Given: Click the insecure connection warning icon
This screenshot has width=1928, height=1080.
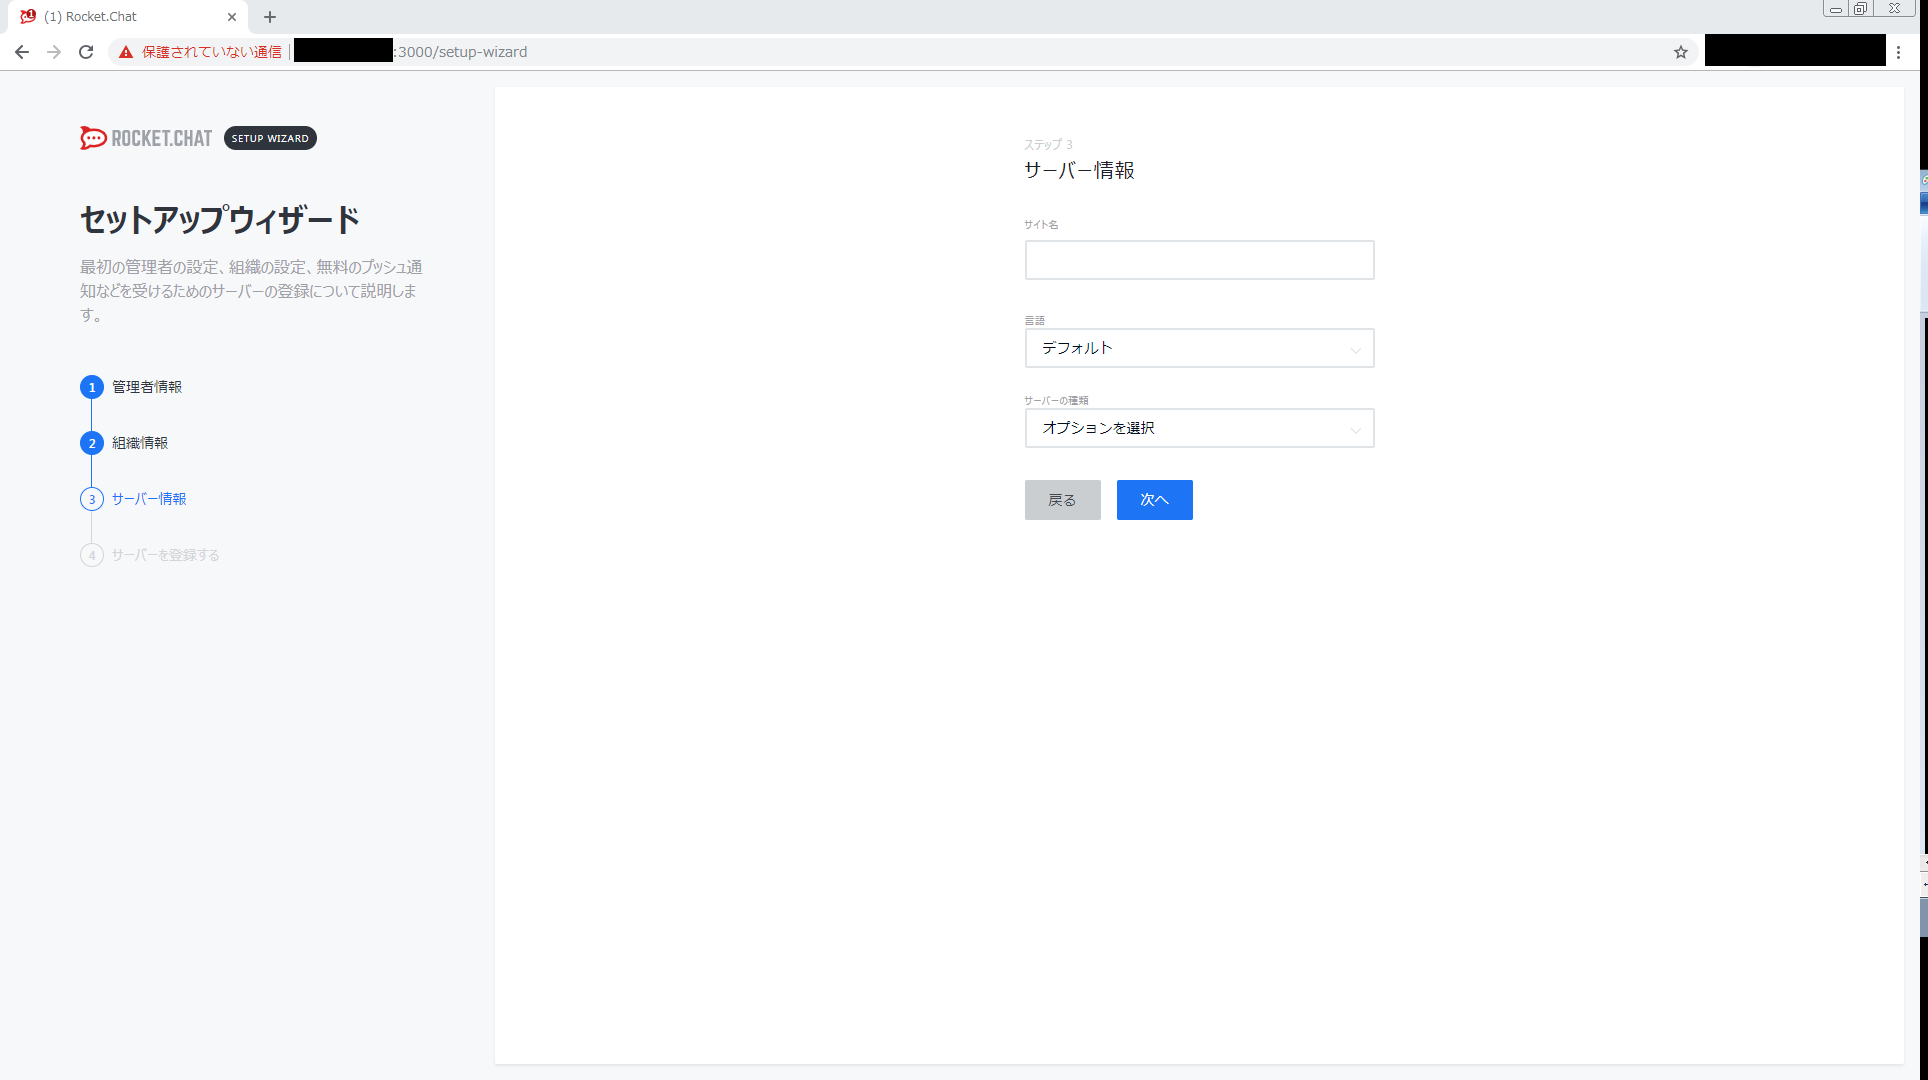Looking at the screenshot, I should click(x=126, y=52).
